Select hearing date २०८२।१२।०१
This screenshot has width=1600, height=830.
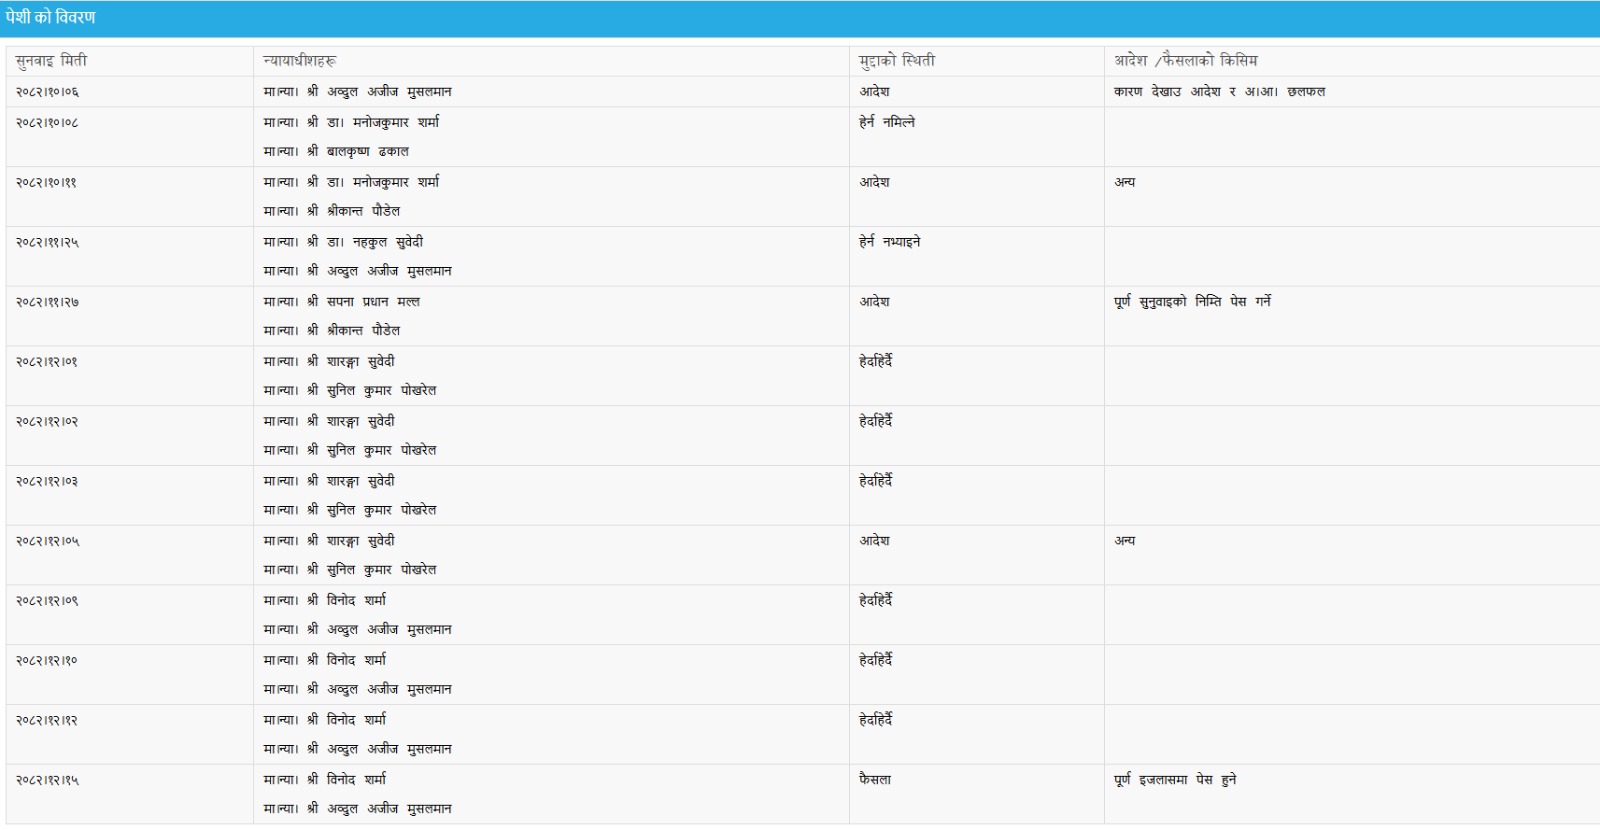click(x=46, y=362)
